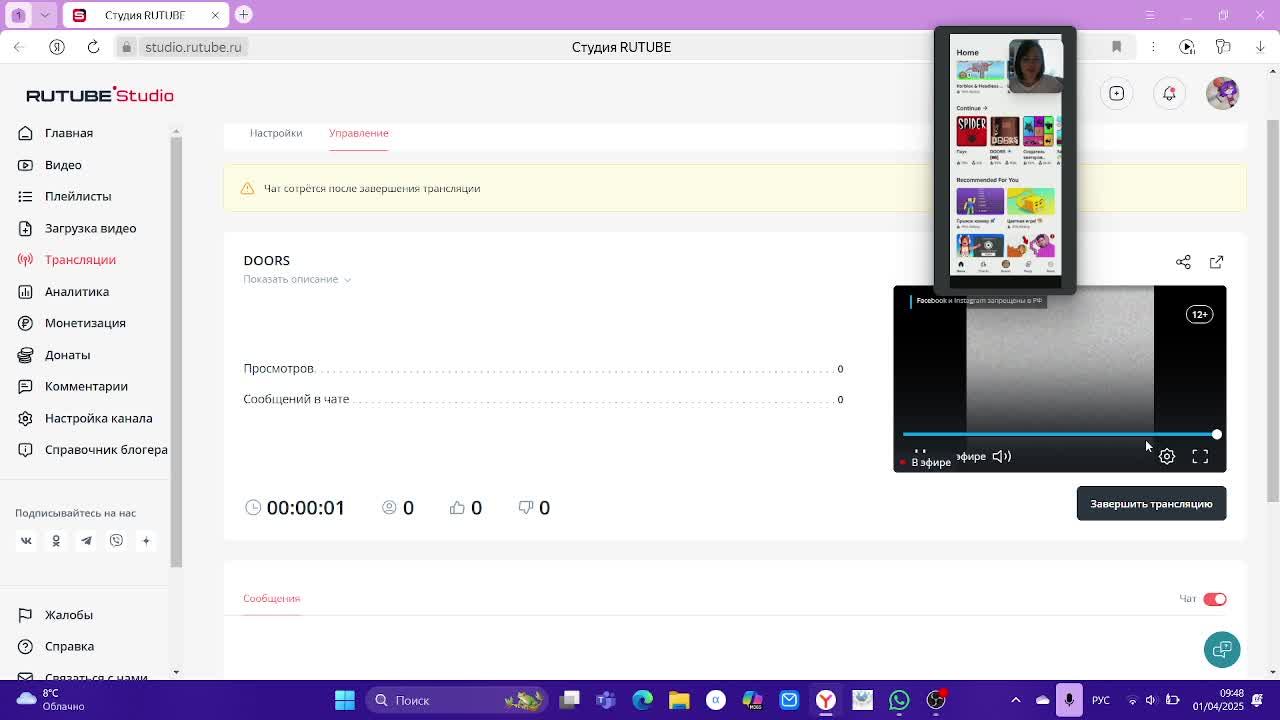Expand Показать описание under DOORS
This screenshot has width=1280, height=720.
[x=297, y=279]
